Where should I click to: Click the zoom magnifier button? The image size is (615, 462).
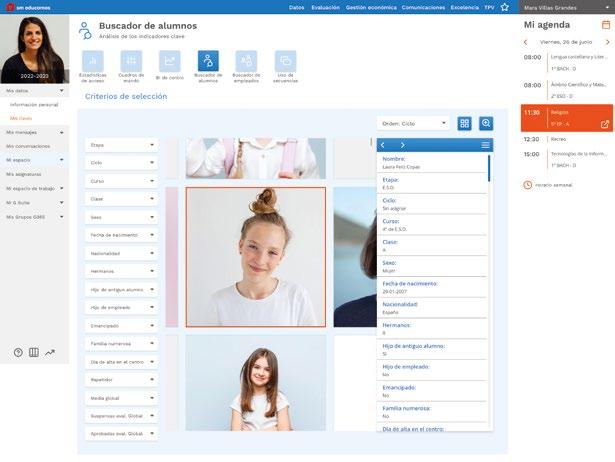pyautogui.click(x=486, y=124)
